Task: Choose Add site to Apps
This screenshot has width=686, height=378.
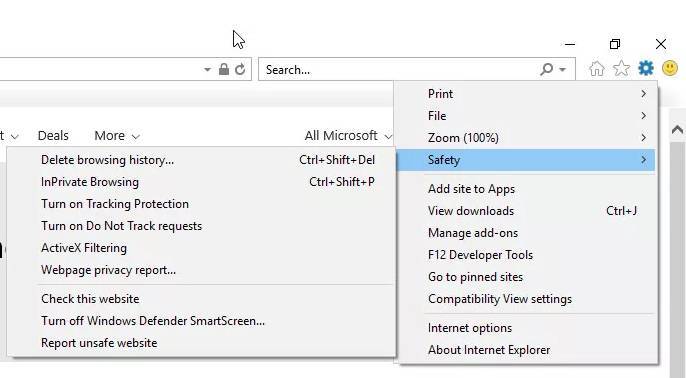Action: (x=526, y=189)
